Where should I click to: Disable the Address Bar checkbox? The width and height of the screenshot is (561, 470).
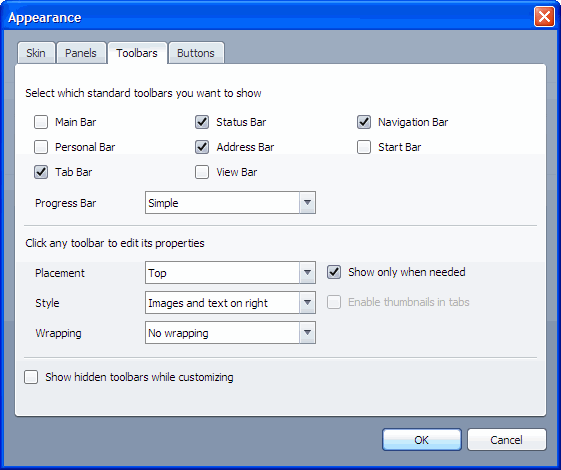point(202,147)
